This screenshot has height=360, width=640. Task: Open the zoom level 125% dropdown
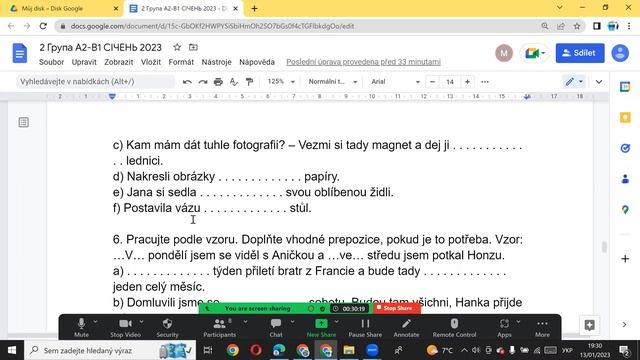281,82
